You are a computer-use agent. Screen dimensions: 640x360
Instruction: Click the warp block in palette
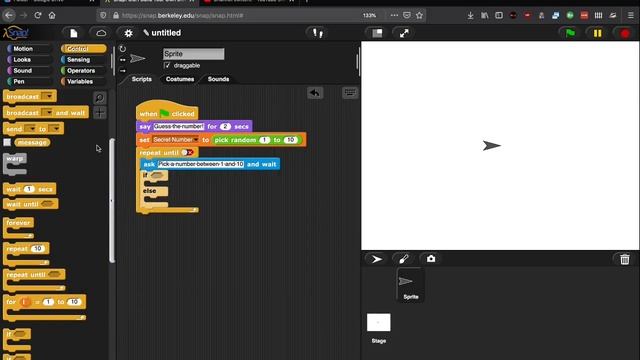point(15,159)
